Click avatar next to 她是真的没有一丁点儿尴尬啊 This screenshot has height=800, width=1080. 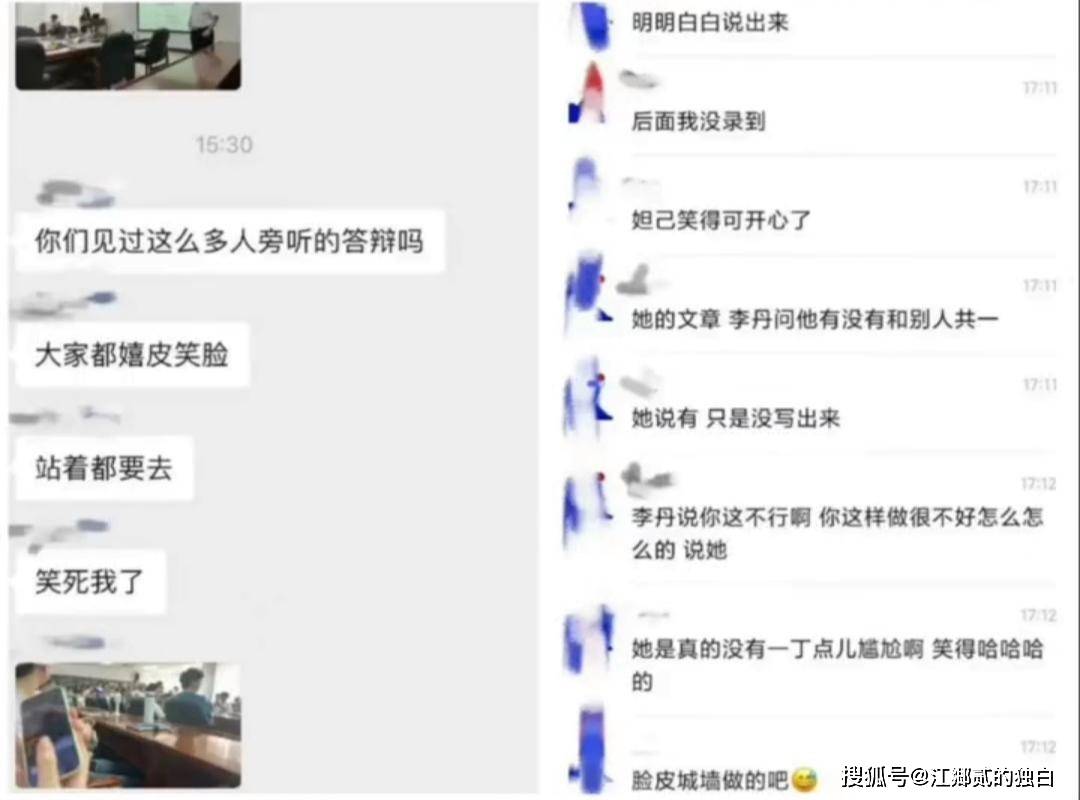588,641
